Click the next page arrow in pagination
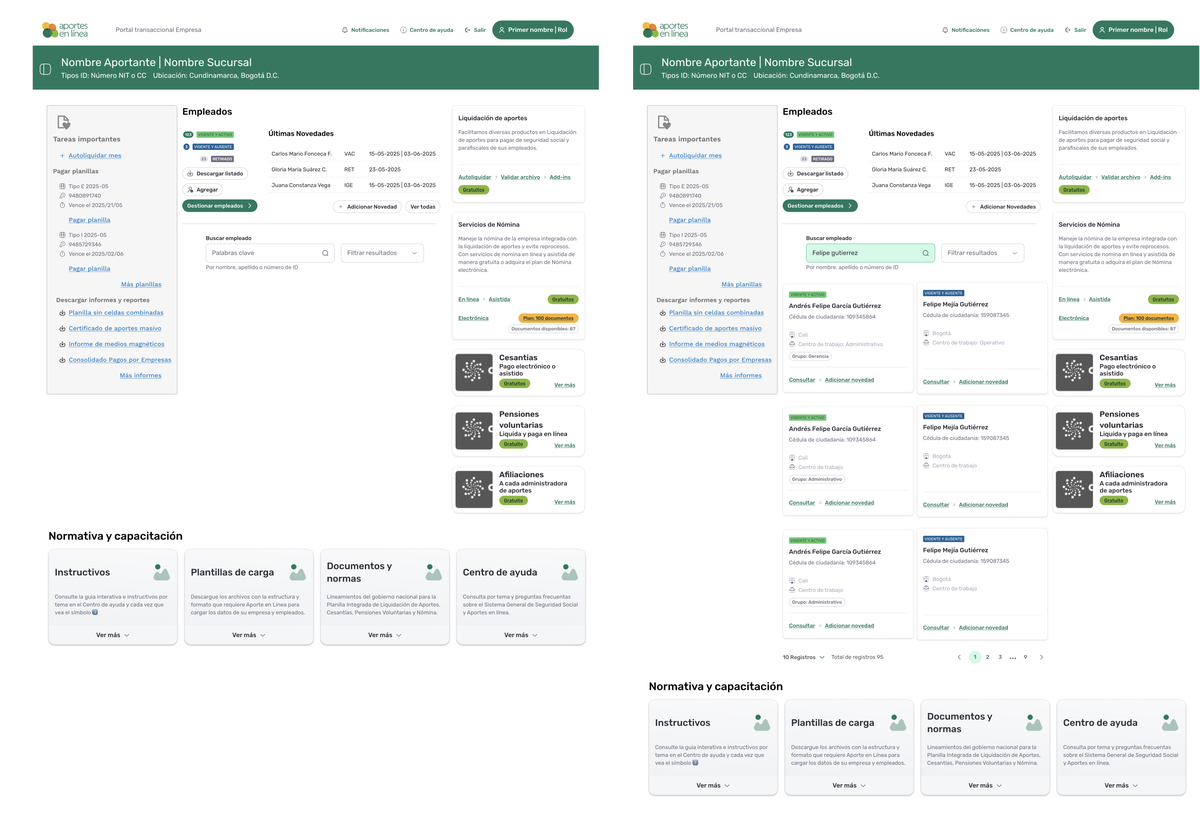1200x813 pixels. (1041, 657)
